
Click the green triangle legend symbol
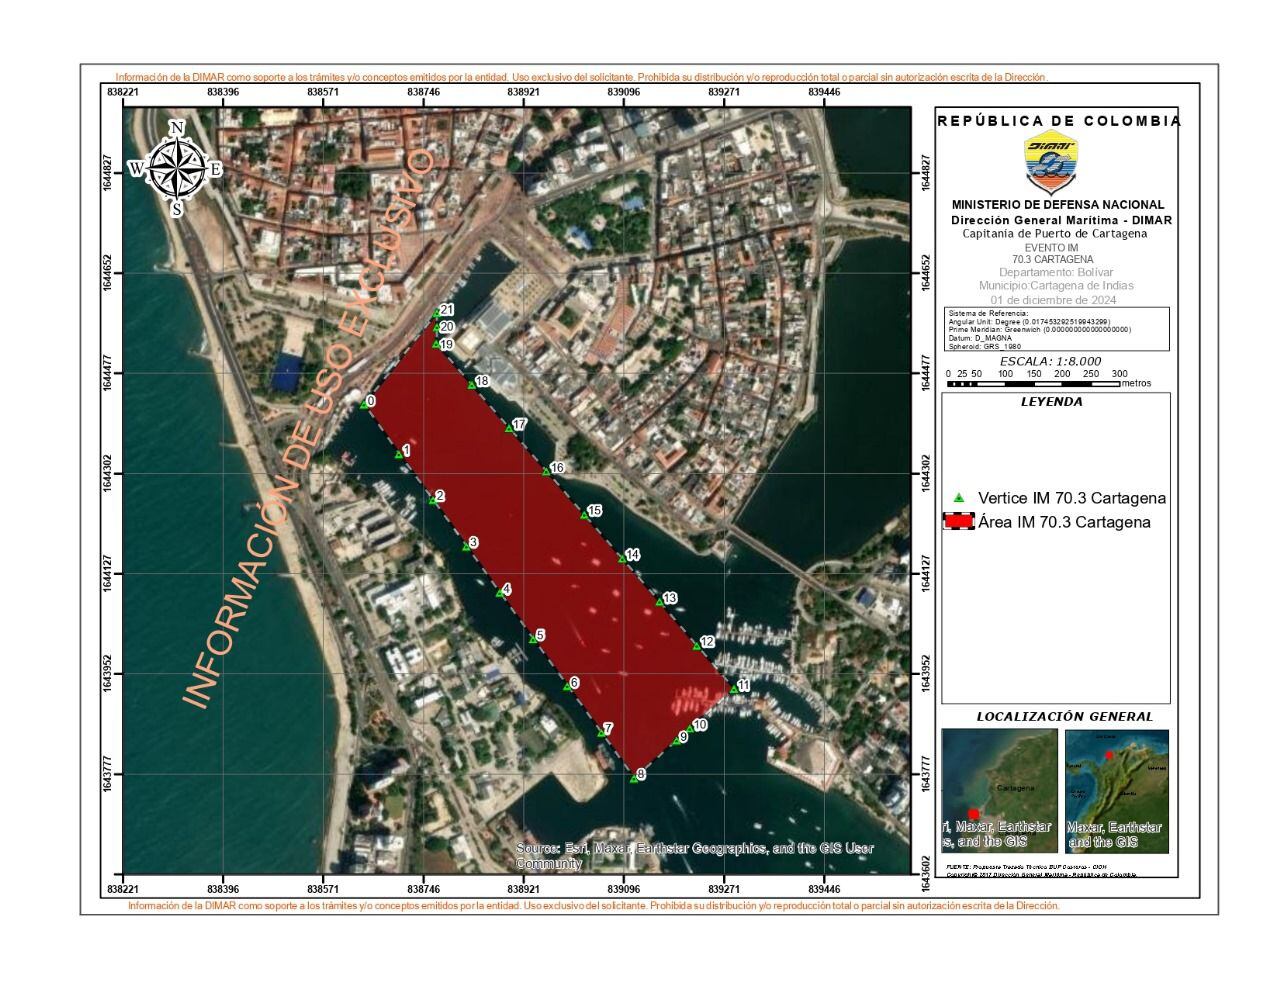click(959, 498)
